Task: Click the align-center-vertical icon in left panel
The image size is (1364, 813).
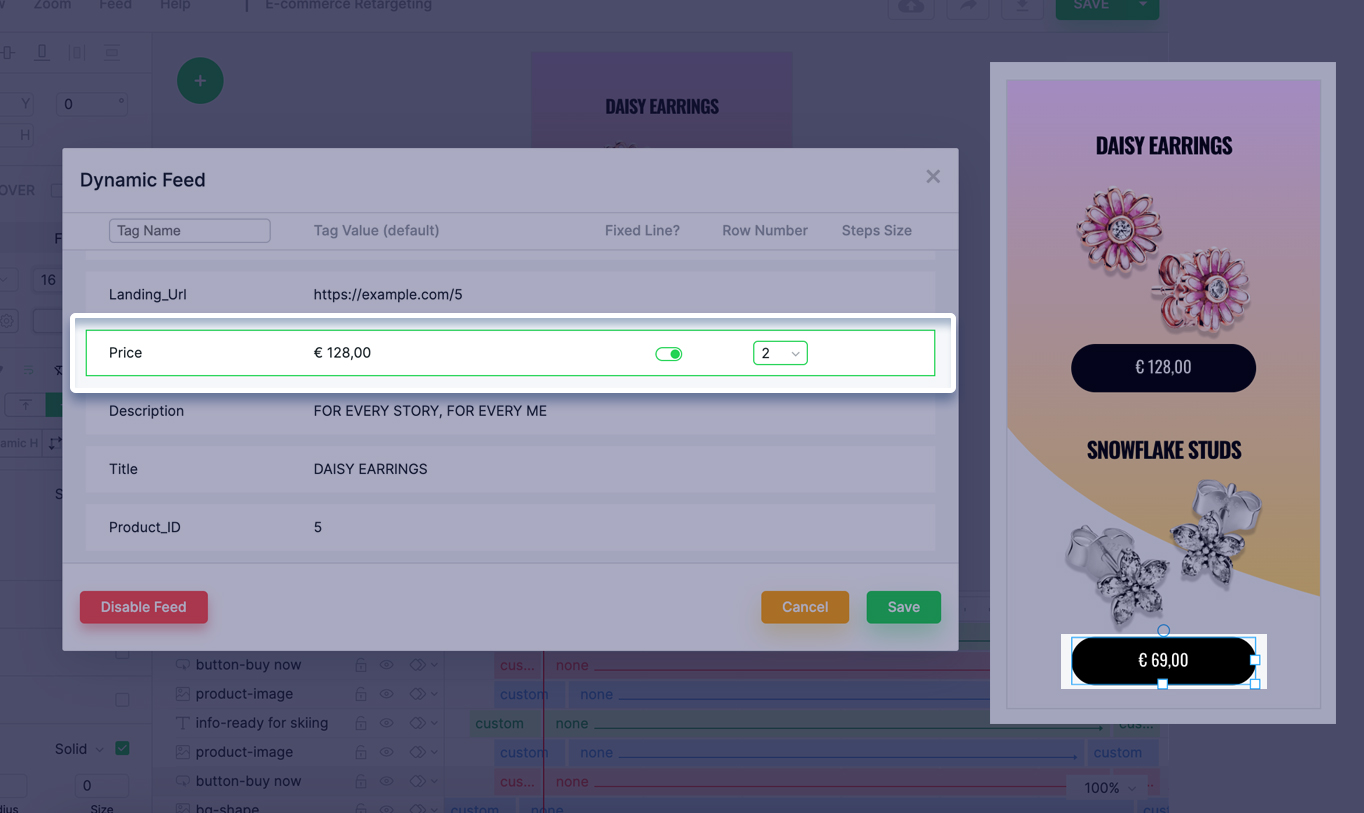Action: coord(8,52)
